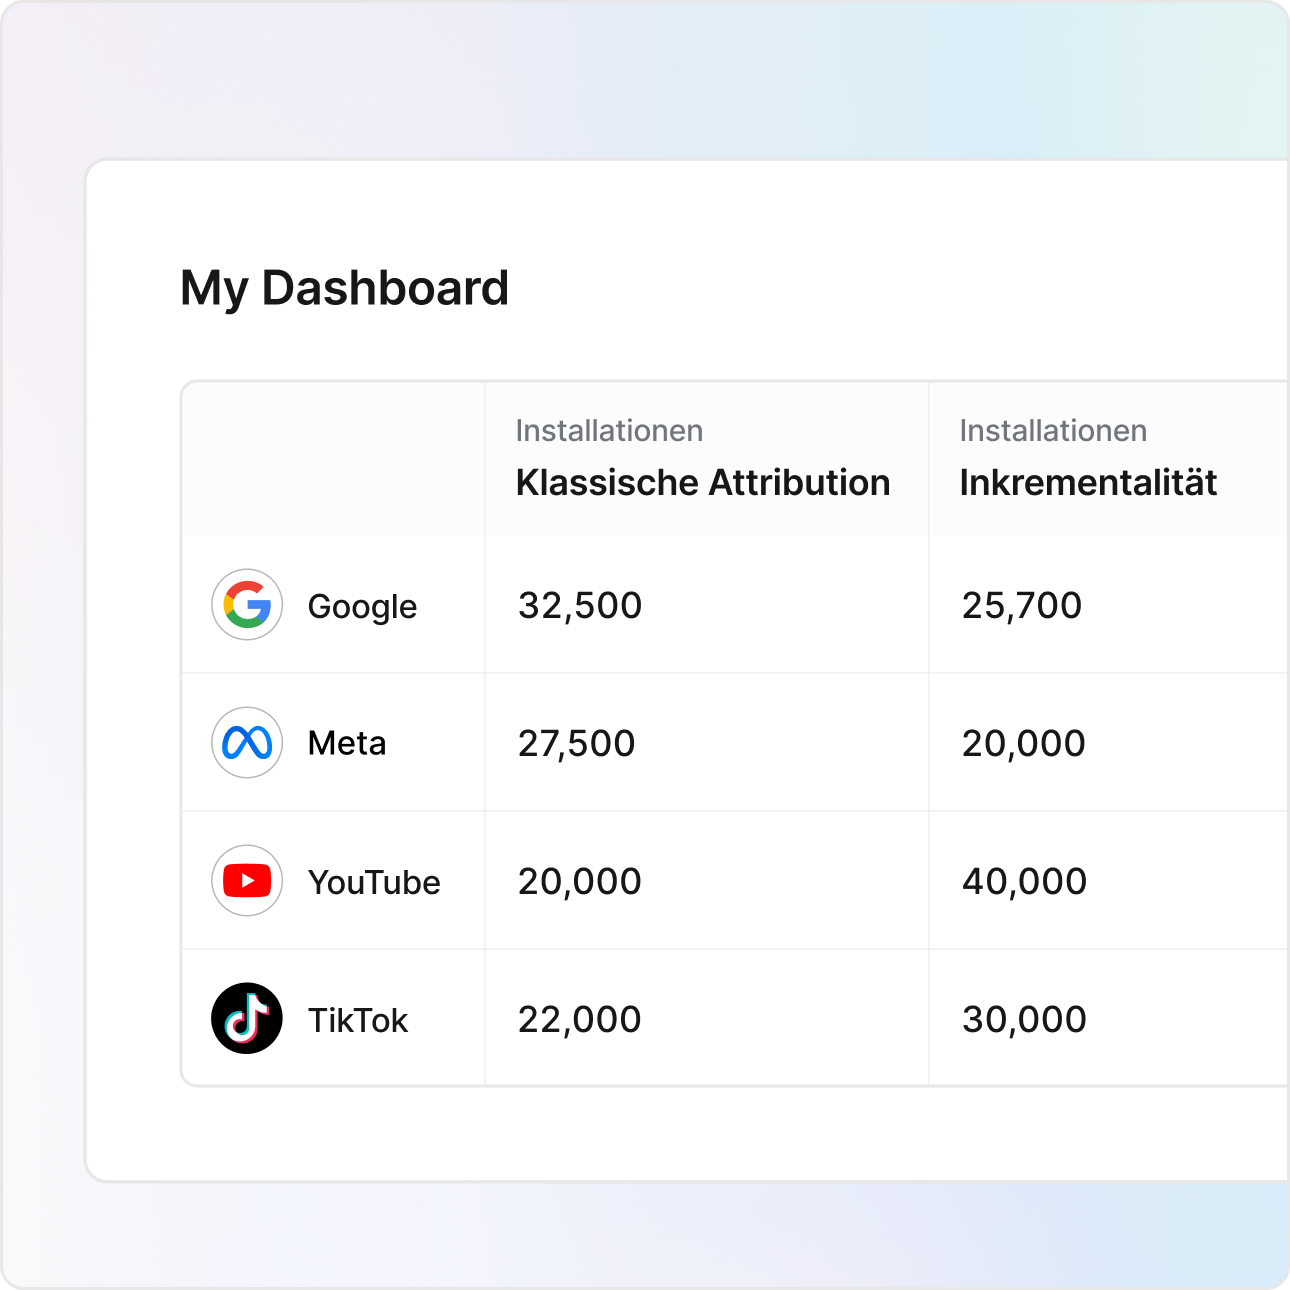Click the My Dashboard title
This screenshot has width=1290, height=1290.
[x=345, y=289]
